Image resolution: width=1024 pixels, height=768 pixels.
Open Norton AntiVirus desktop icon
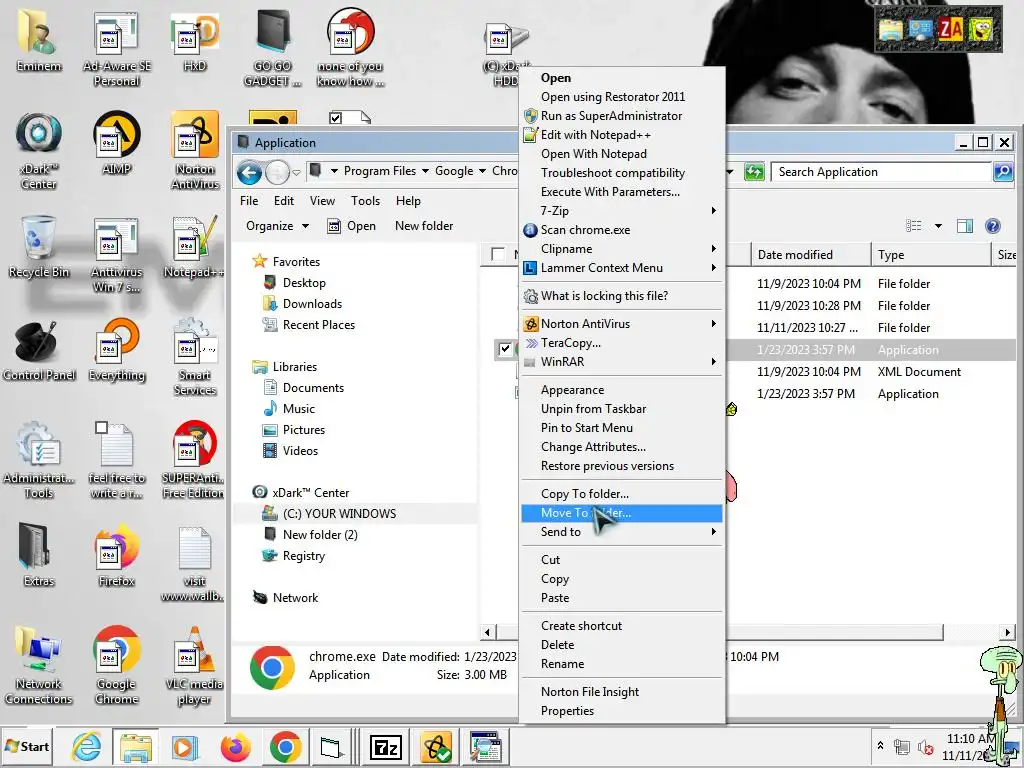195,150
